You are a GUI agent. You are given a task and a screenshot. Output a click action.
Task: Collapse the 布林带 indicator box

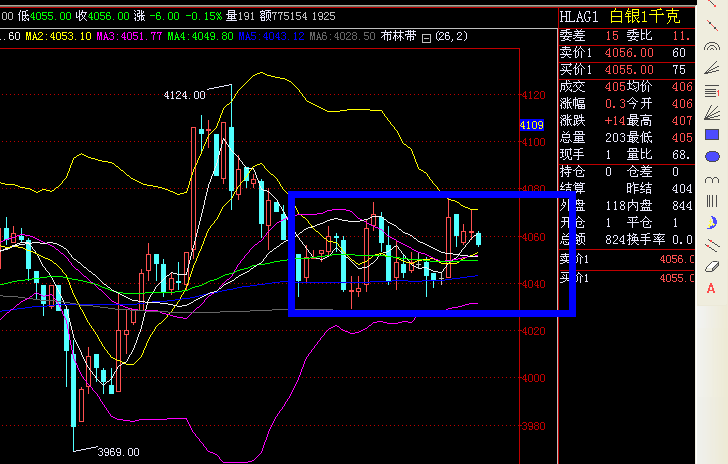pyautogui.click(x=426, y=38)
